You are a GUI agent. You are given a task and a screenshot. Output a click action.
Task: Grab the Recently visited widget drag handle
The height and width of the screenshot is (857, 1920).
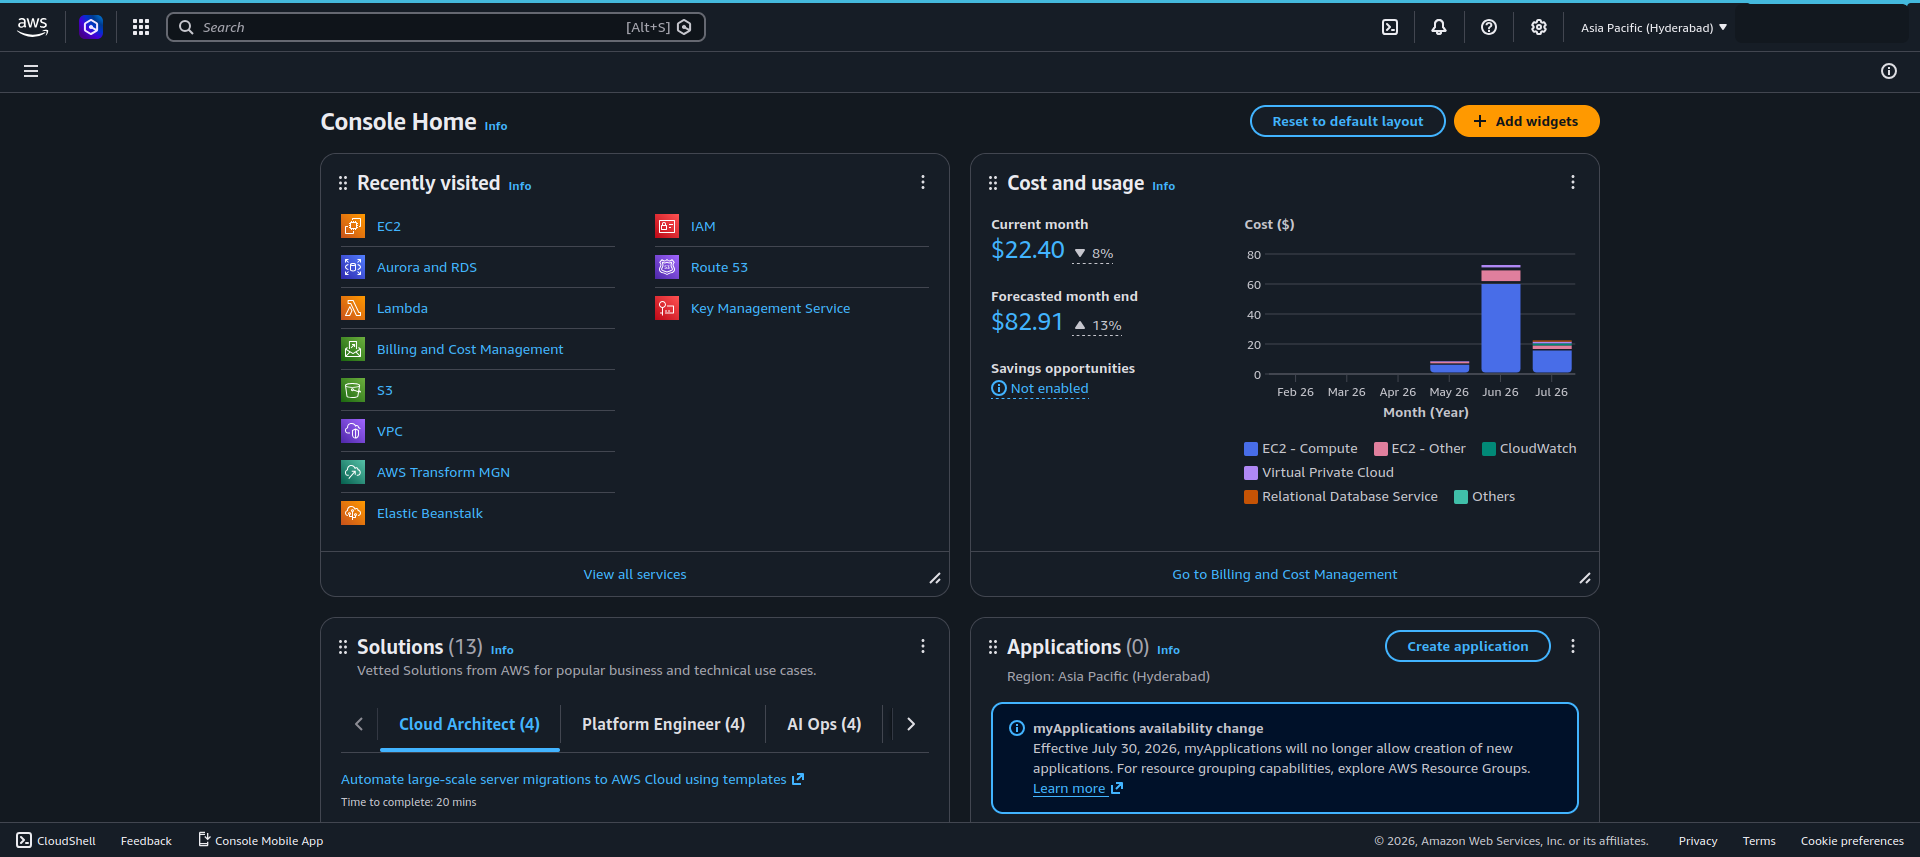point(343,183)
